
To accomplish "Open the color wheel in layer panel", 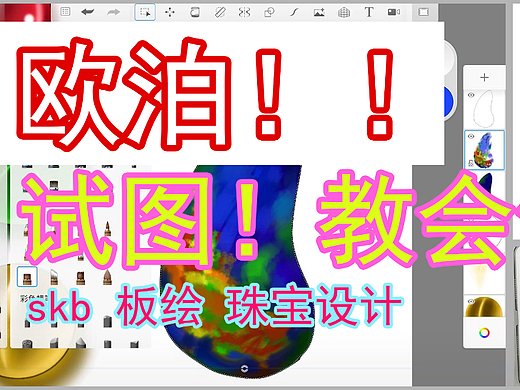I will pyautogui.click(x=484, y=333).
